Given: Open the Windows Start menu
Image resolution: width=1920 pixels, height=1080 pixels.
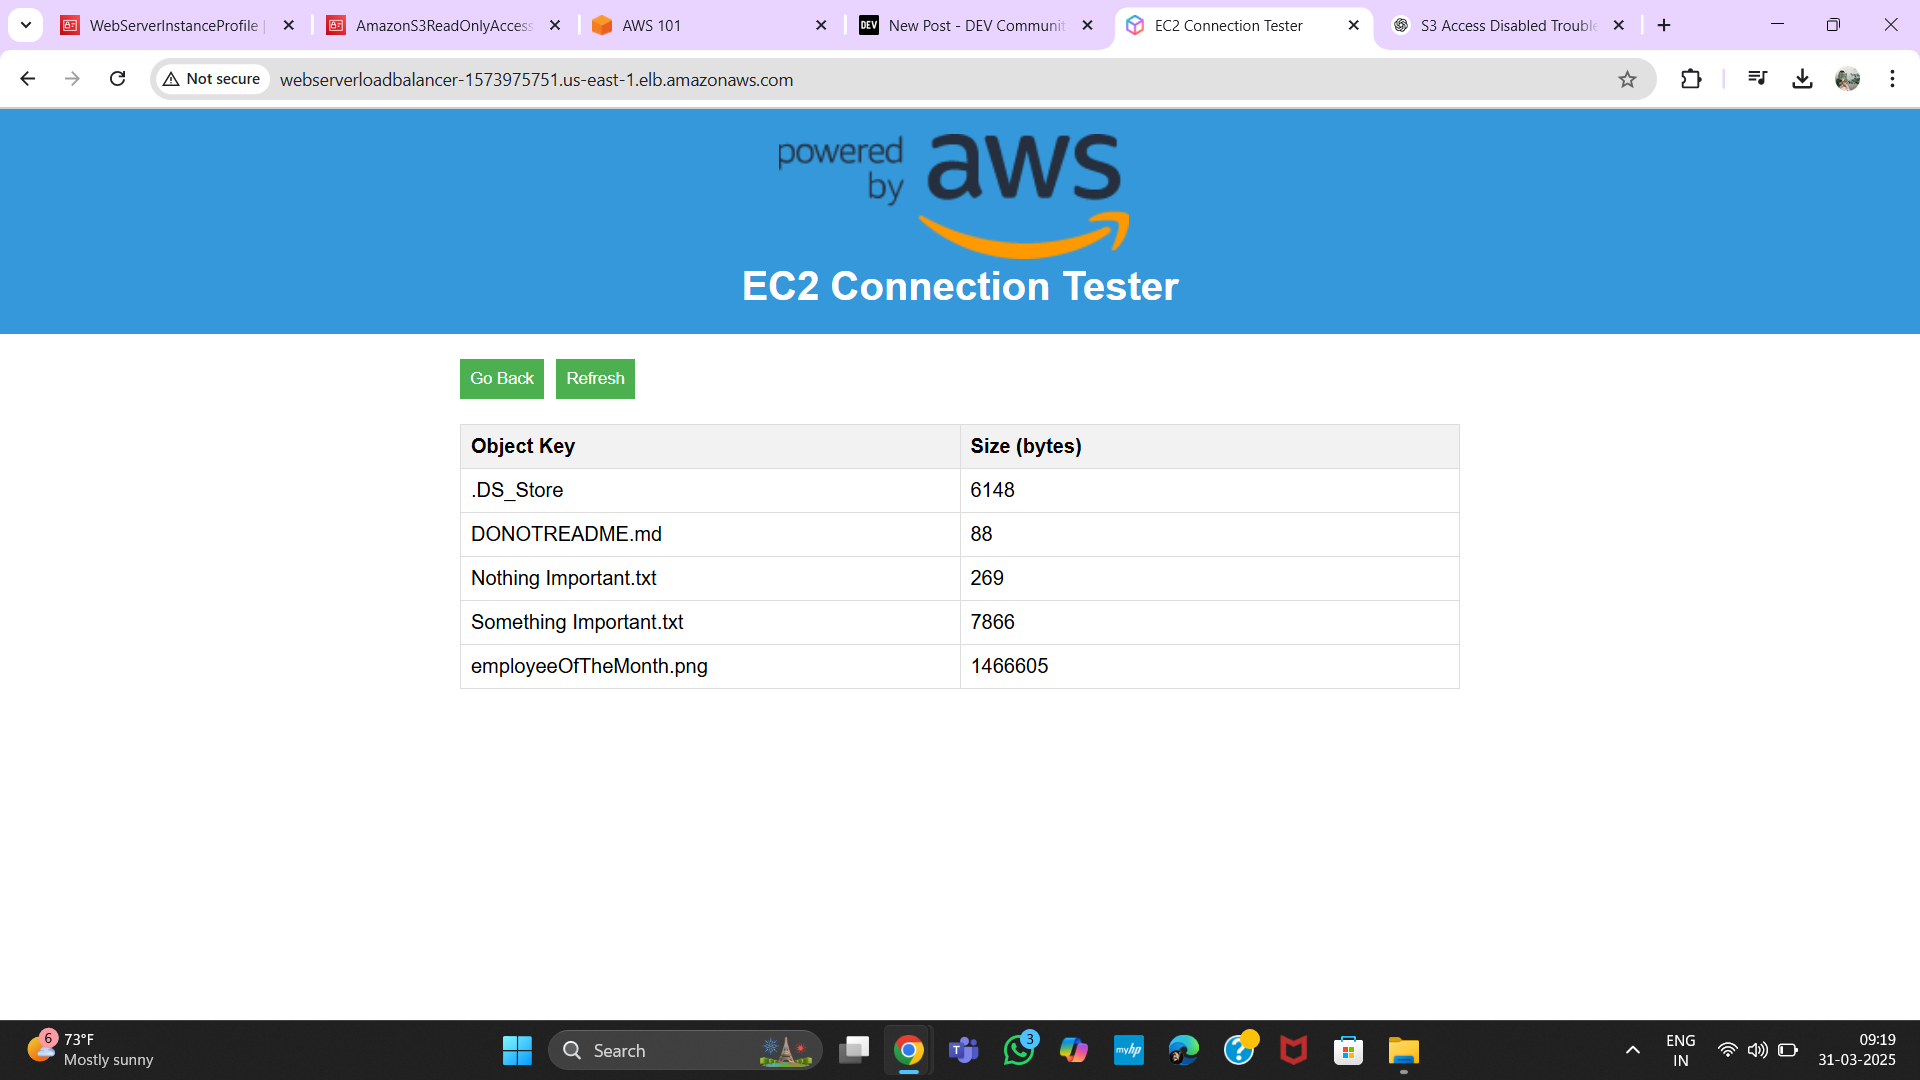Looking at the screenshot, I should tap(517, 1050).
